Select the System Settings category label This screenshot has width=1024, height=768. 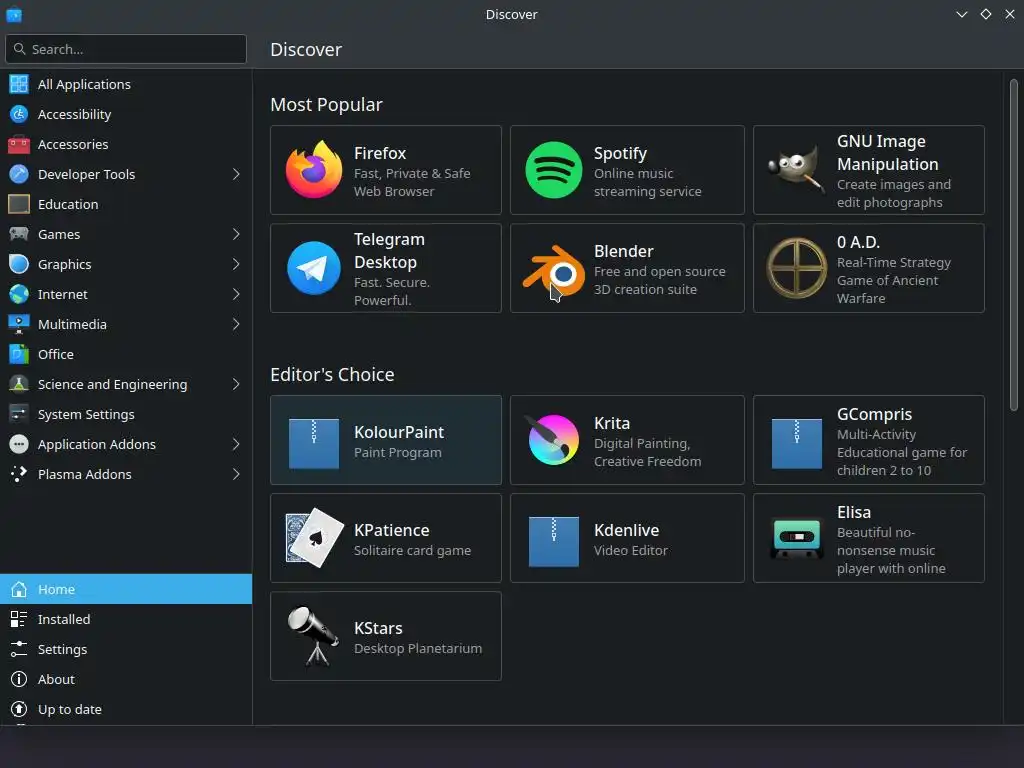tap(86, 414)
